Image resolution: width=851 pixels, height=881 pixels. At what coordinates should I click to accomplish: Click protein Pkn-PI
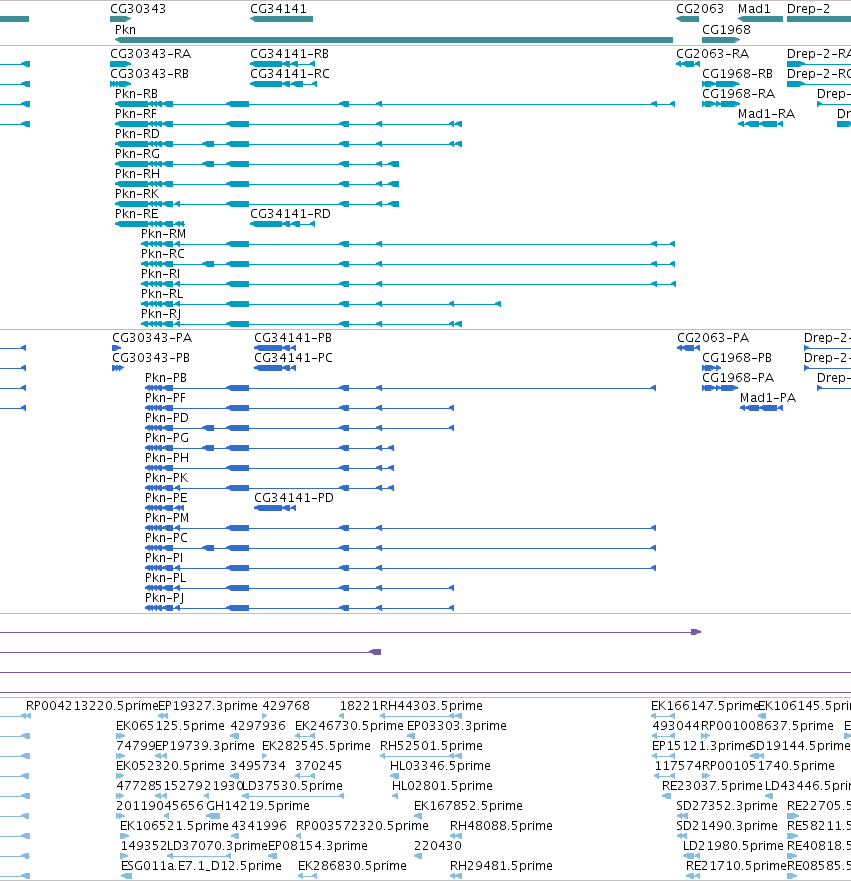click(164, 558)
